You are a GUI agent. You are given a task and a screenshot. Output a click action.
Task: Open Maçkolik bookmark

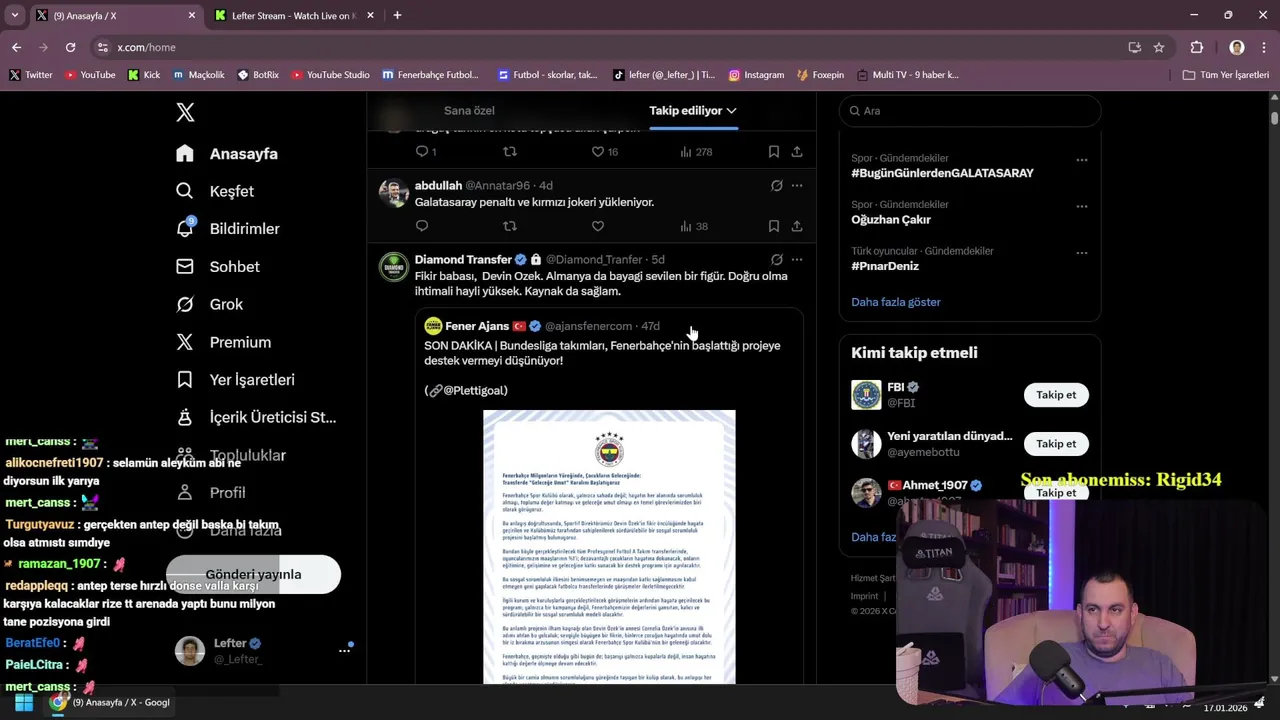(x=199, y=75)
